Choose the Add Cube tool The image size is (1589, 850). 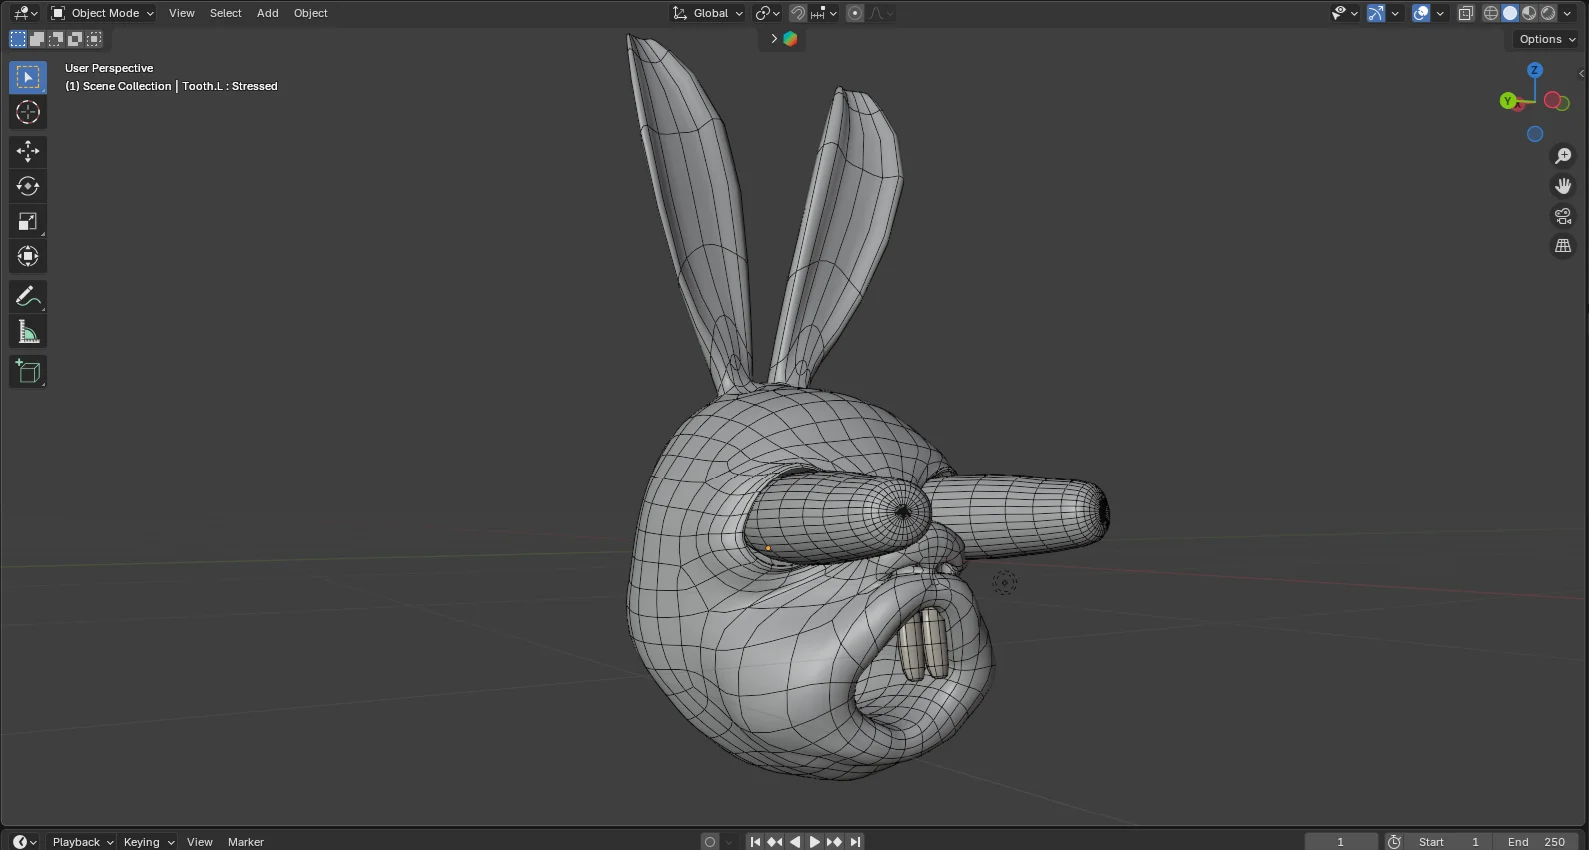point(28,372)
